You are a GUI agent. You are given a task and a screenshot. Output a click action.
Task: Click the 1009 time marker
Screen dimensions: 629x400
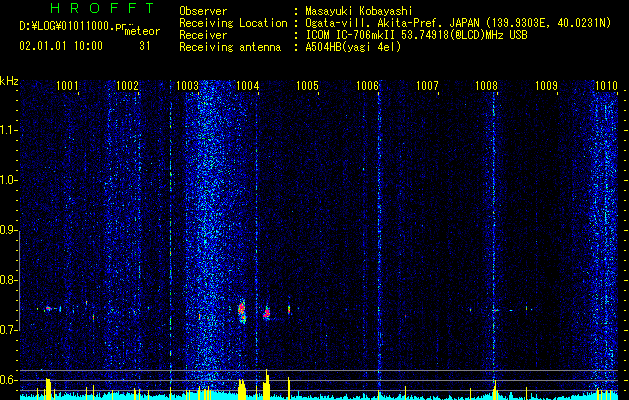[547, 85]
